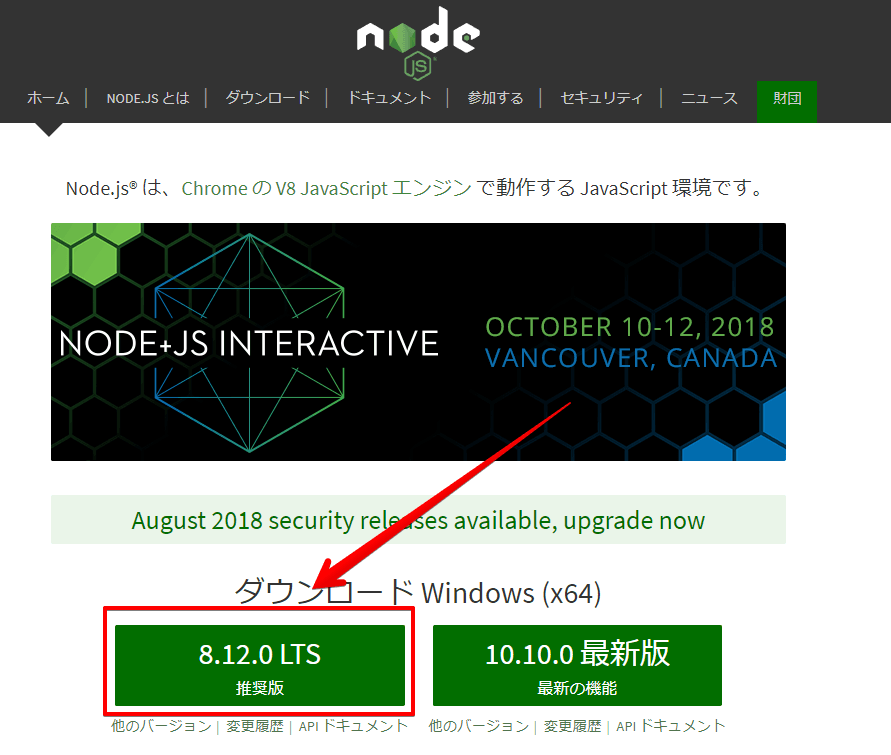Open 変更履歴 under the 最新版 button
The height and width of the screenshot is (755, 891).
572,726
